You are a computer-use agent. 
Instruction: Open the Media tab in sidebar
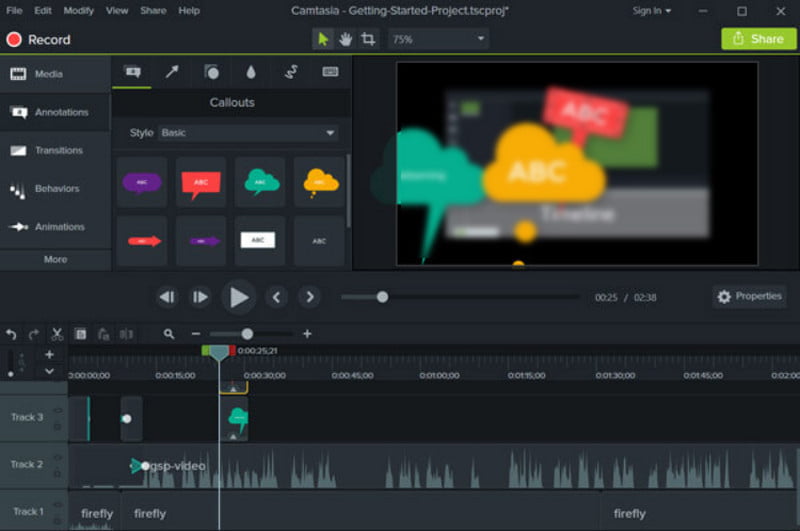55,74
